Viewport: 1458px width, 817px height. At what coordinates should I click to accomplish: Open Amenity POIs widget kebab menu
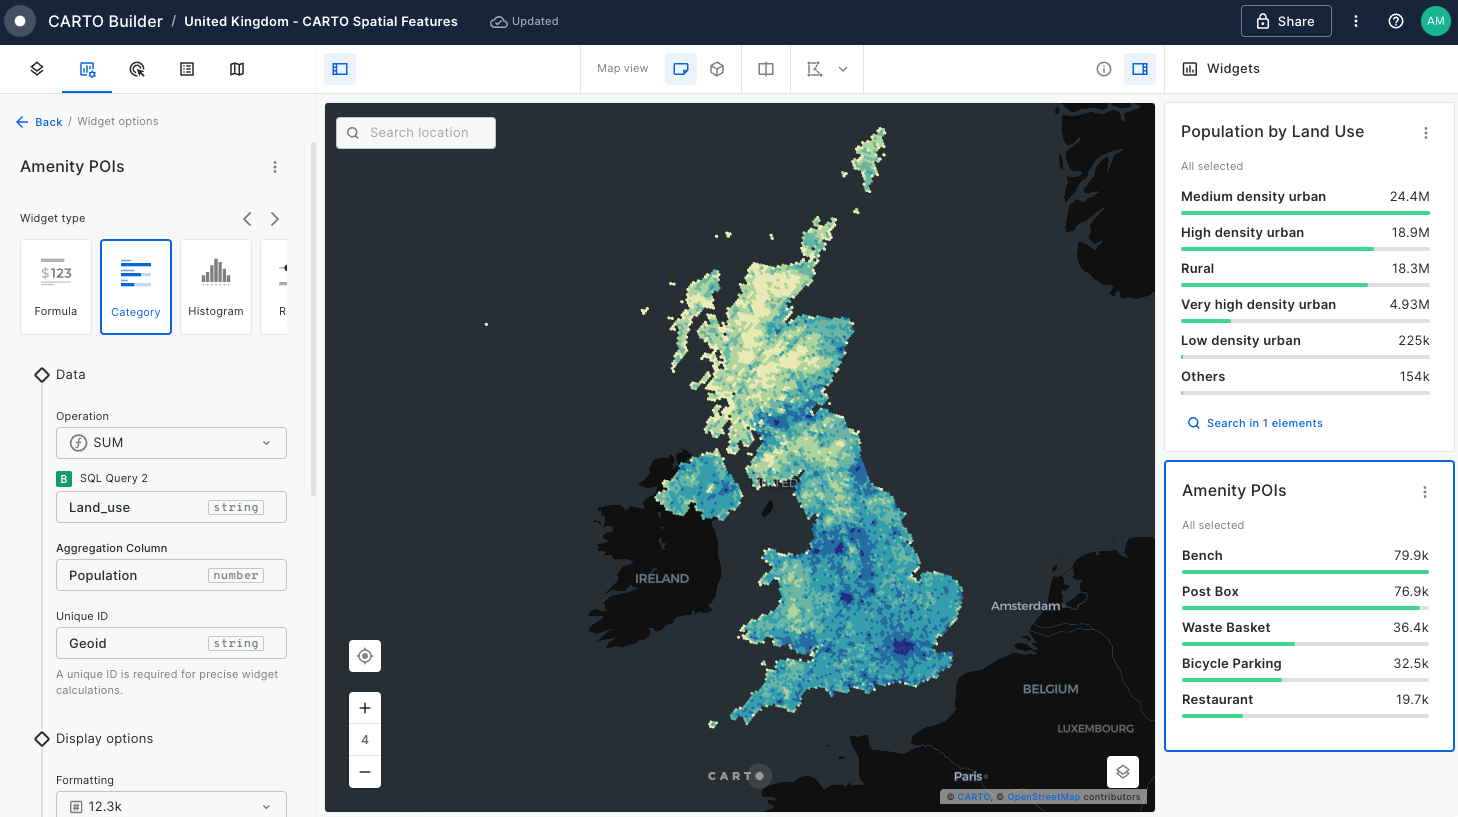click(1424, 492)
